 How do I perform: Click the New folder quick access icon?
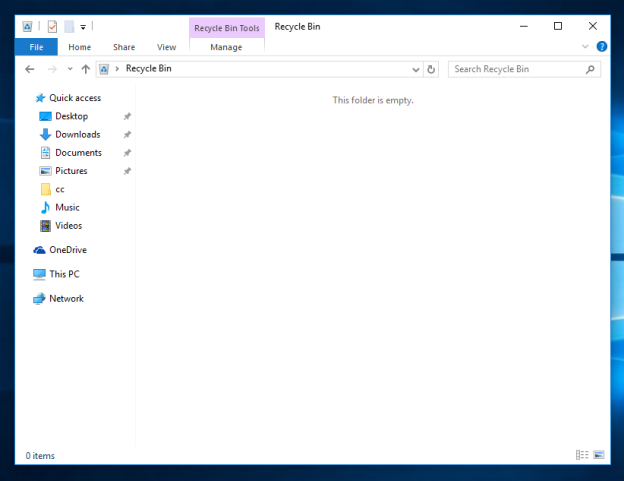[x=68, y=27]
